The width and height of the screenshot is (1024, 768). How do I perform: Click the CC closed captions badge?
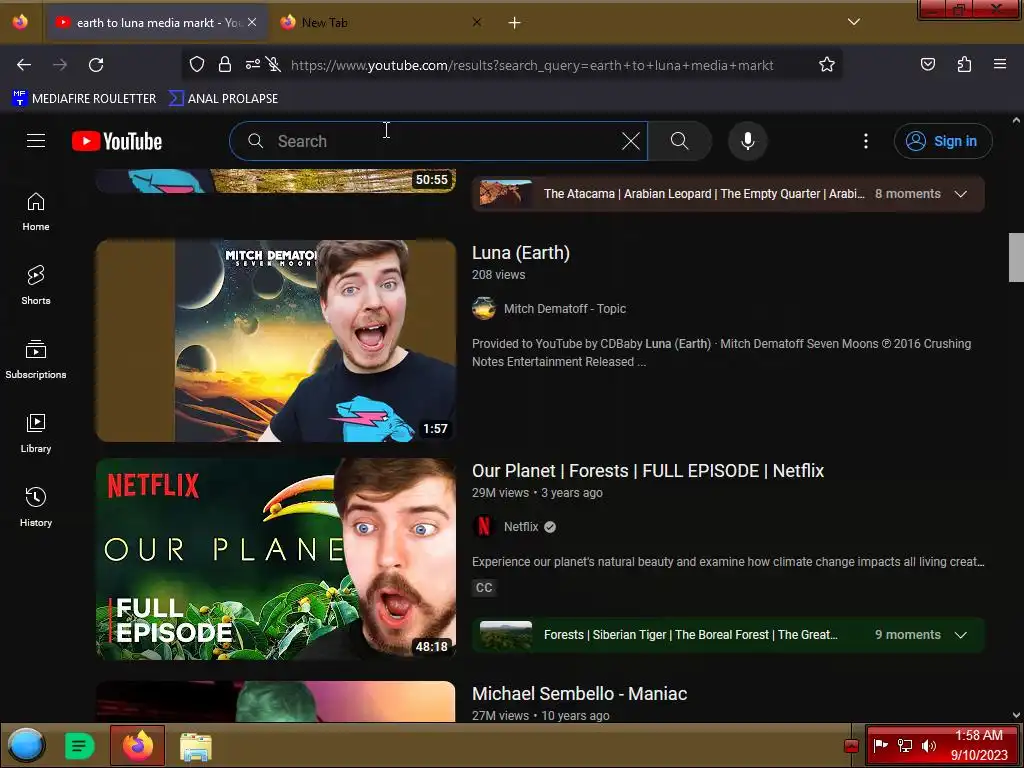[484, 588]
